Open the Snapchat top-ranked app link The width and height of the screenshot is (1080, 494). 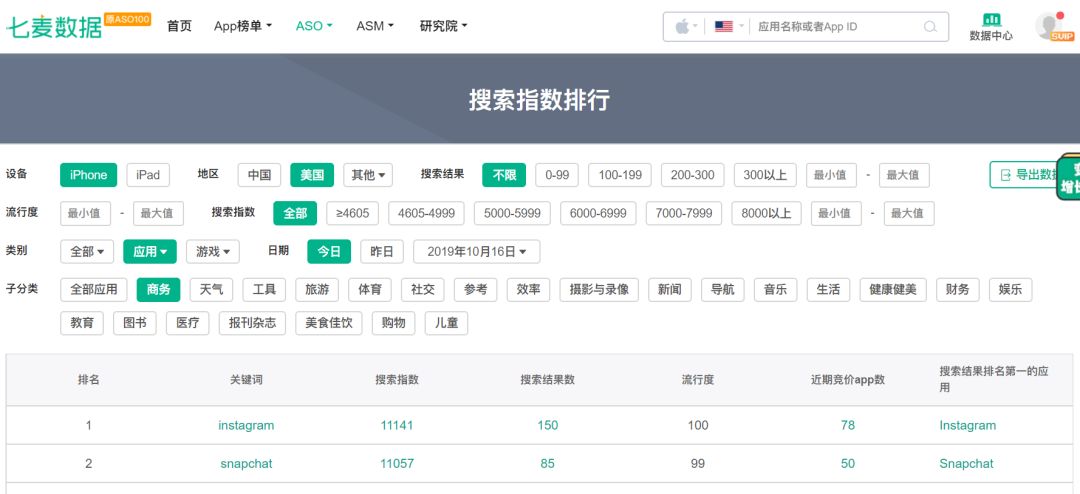click(x=966, y=464)
